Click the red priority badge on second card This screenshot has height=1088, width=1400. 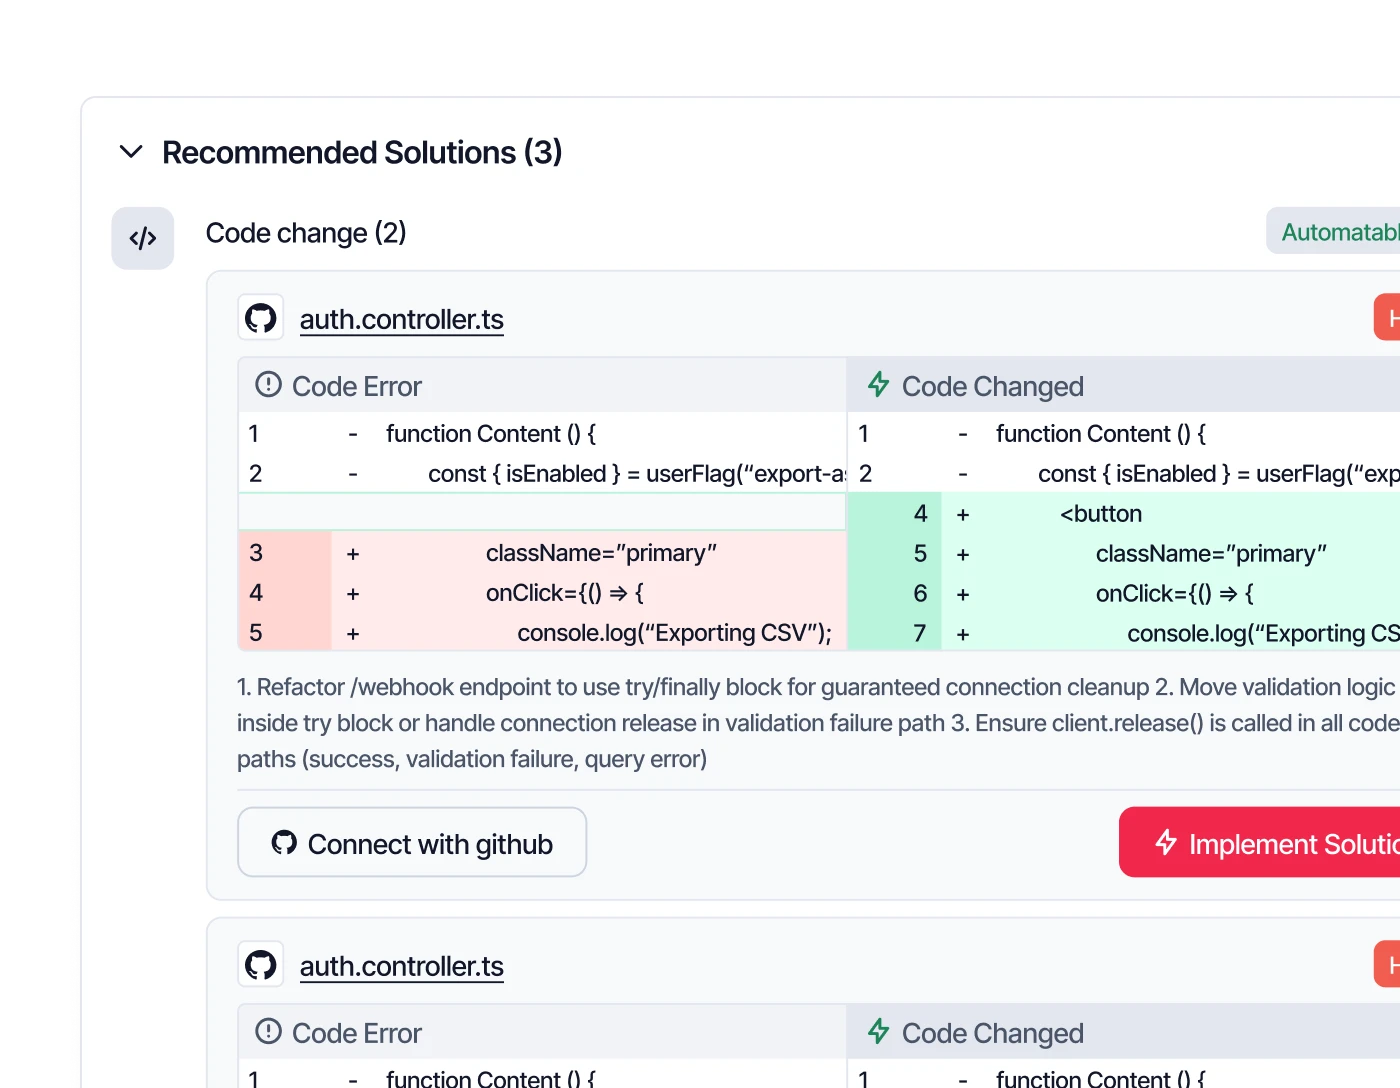coord(1388,965)
